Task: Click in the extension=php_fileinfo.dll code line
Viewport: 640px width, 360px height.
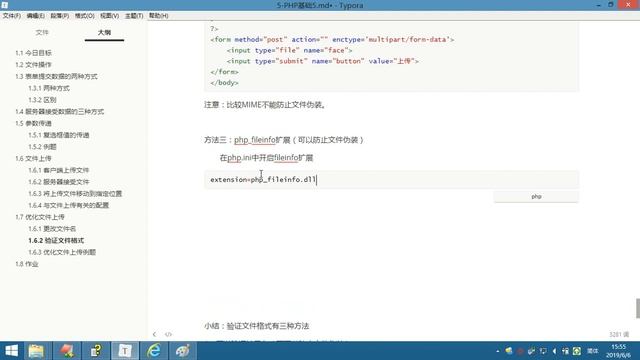Action: click(x=263, y=180)
